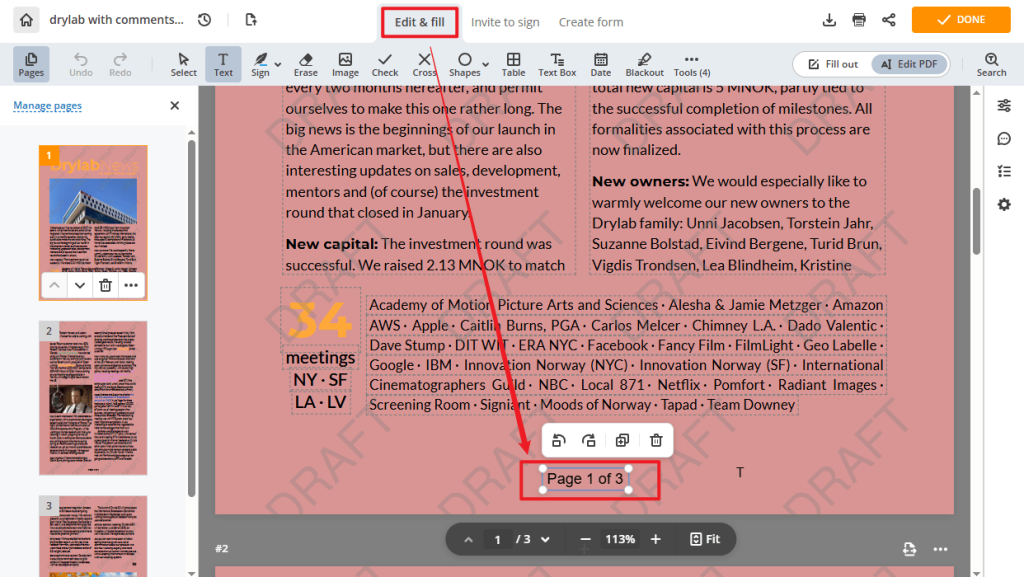This screenshot has height=577, width=1024.
Task: Select the Blackout tool
Action: [x=644, y=64]
